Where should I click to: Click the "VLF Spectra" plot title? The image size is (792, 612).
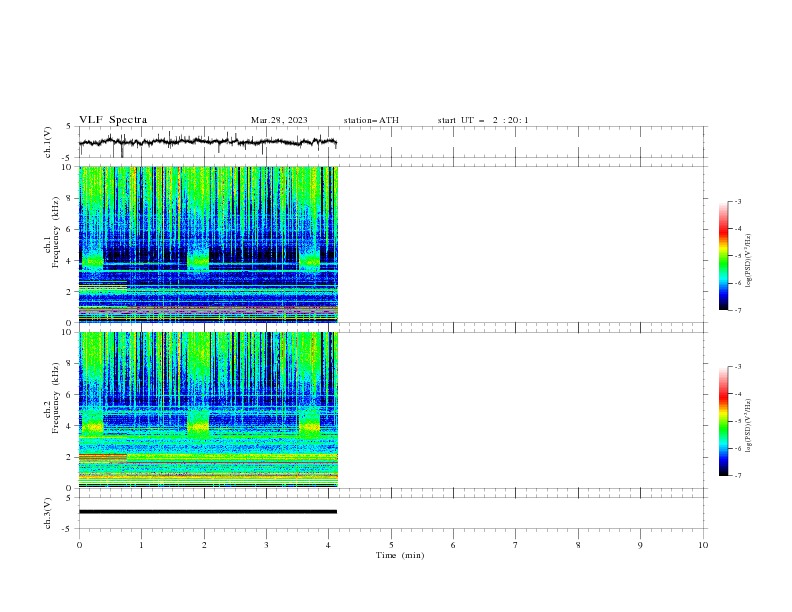tap(113, 120)
